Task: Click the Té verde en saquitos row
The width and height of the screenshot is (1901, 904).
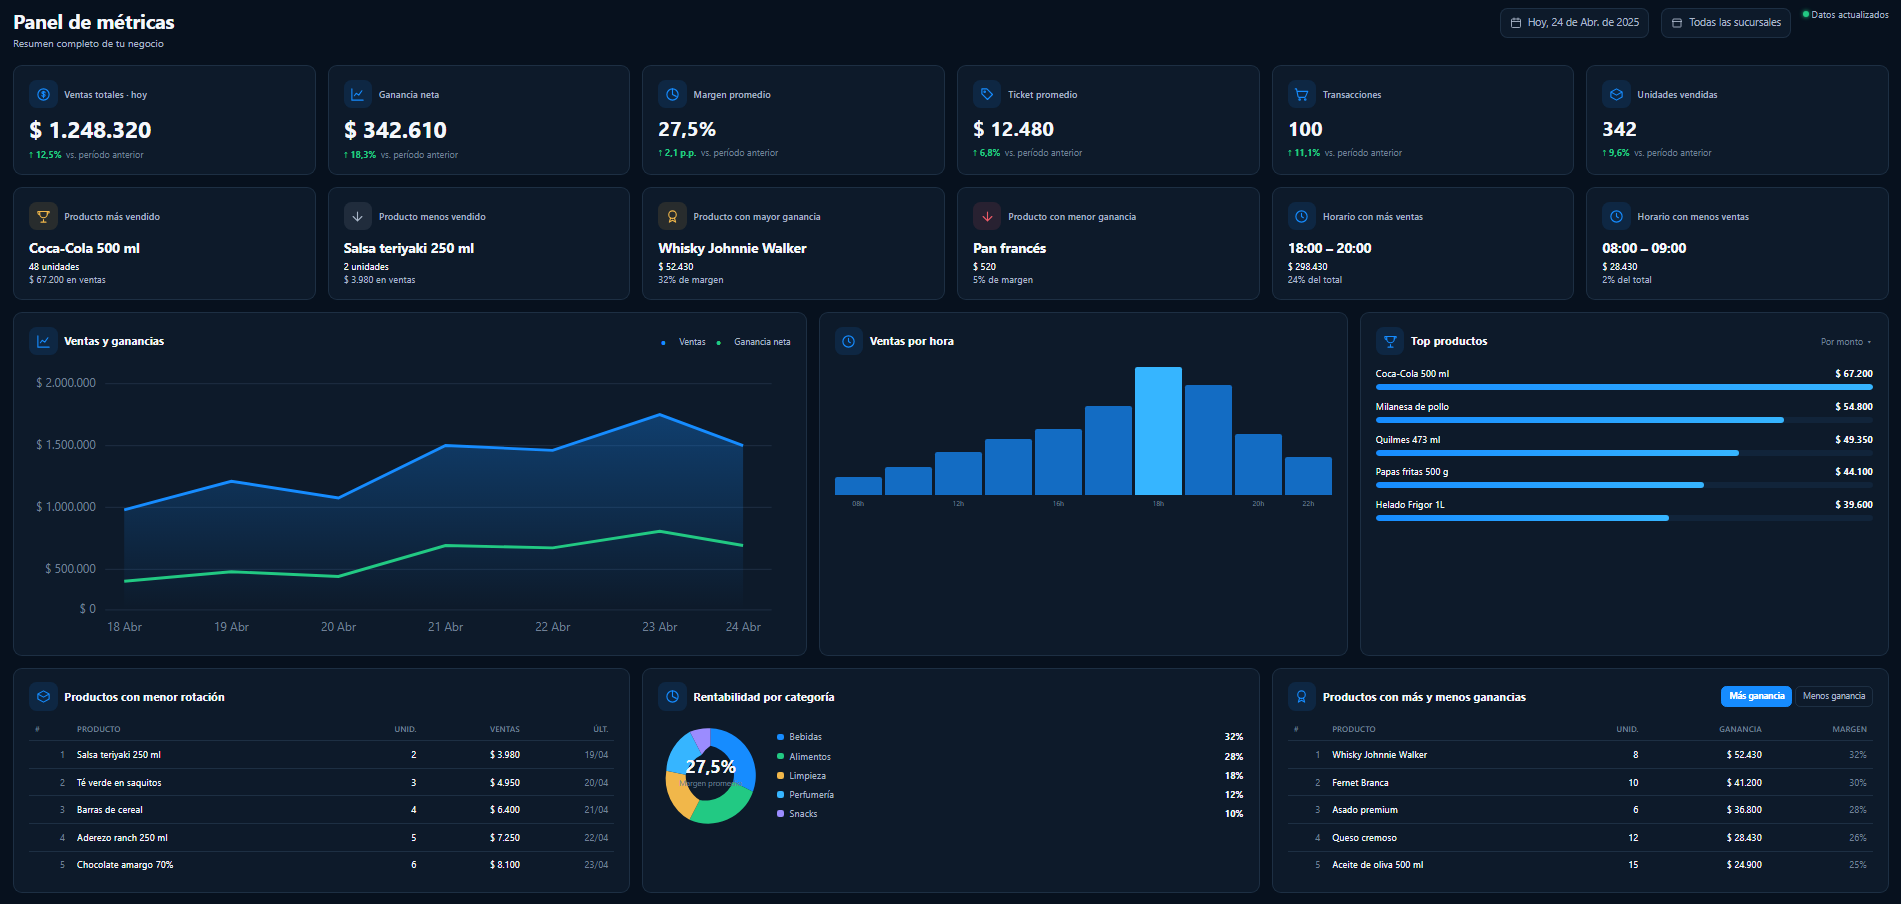Action: pos(320,783)
